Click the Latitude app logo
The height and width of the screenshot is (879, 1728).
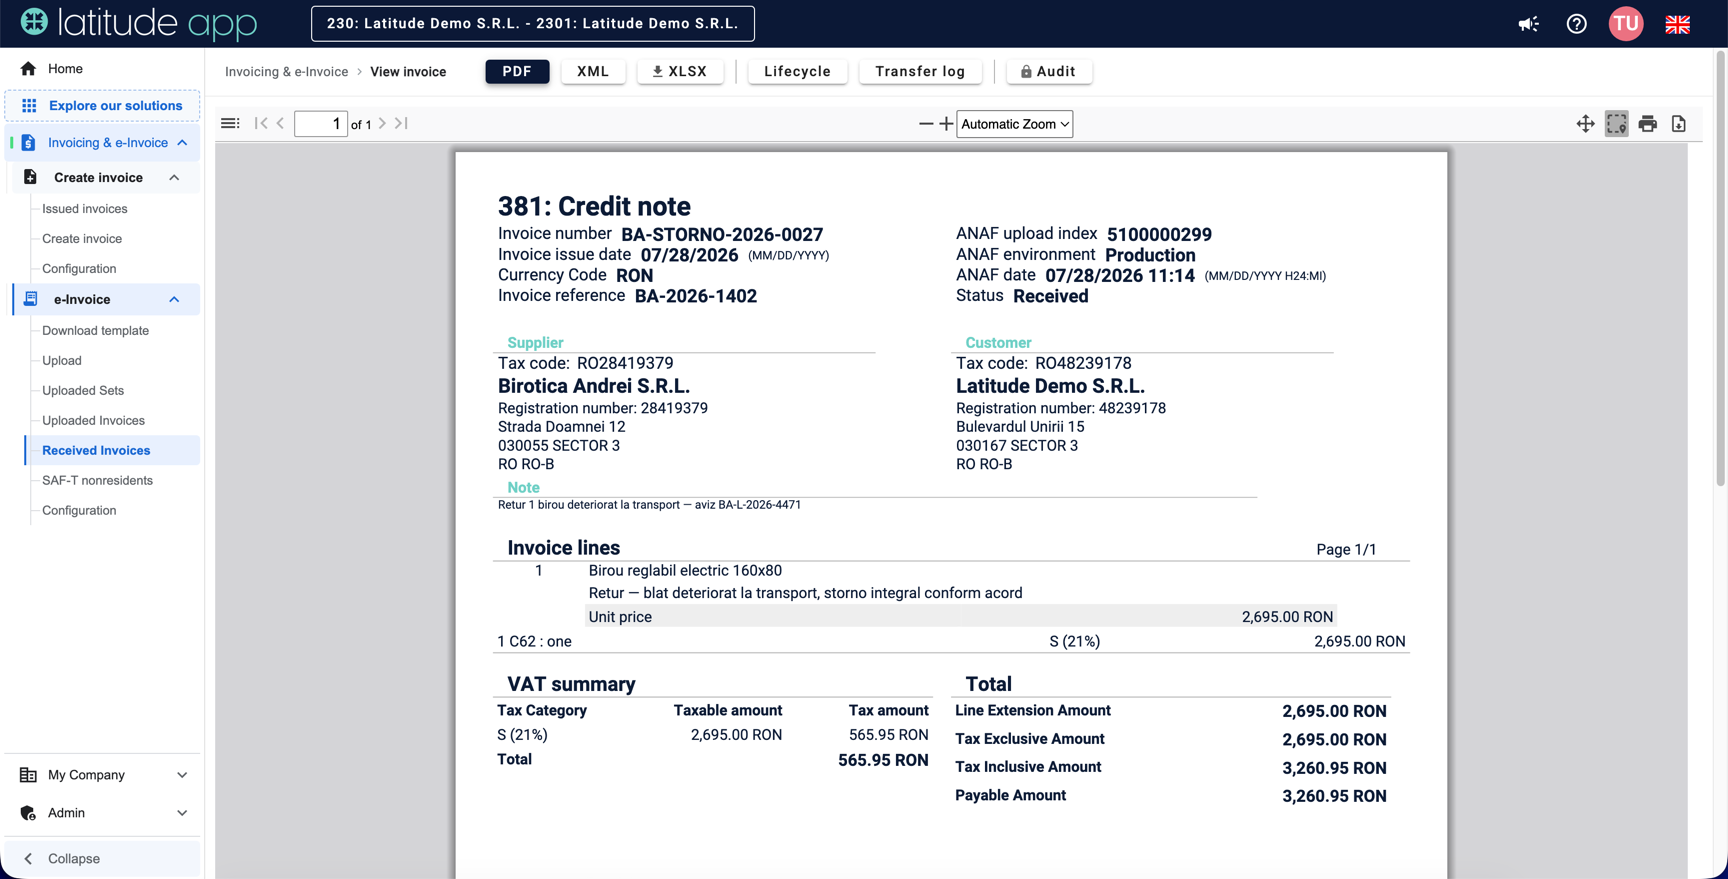[139, 23]
